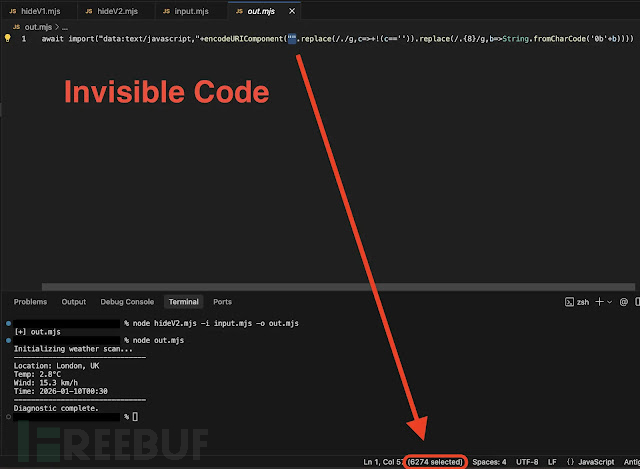Close the out.mjs tab
The image size is (640, 469).
pos(292,11)
